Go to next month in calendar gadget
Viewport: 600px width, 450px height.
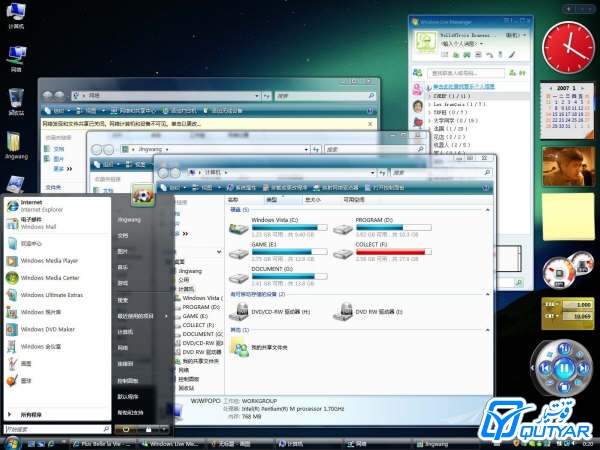pyautogui.click(x=582, y=88)
